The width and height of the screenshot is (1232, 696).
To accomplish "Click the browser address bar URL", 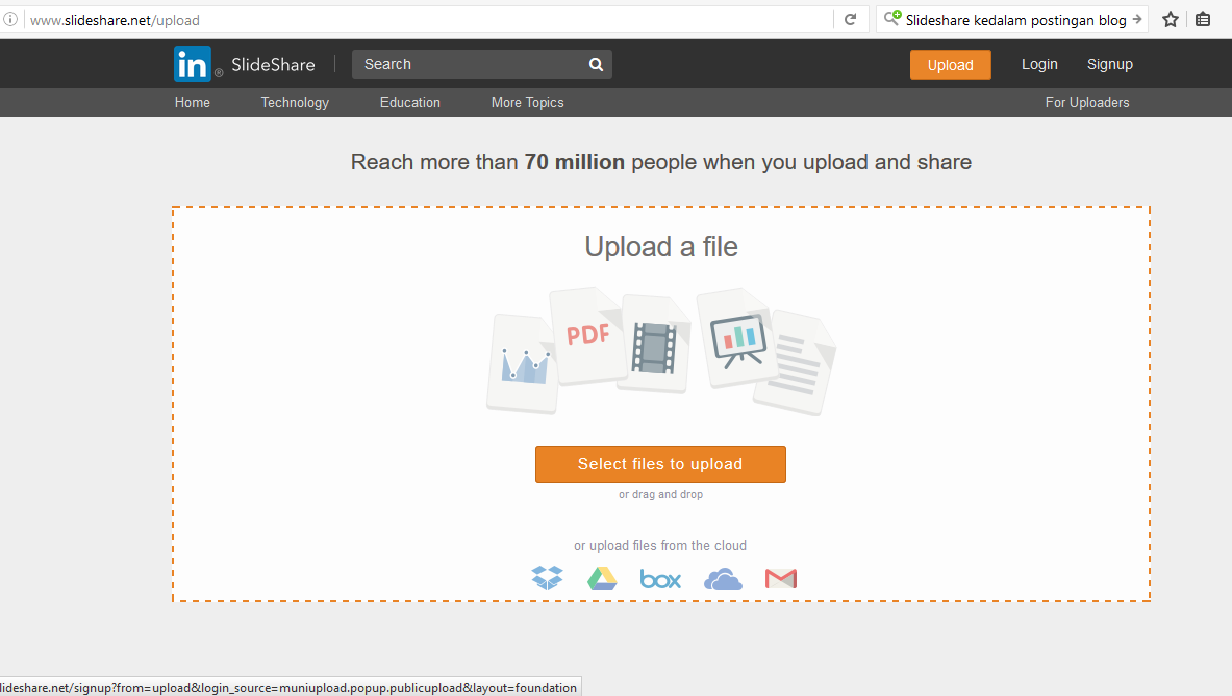I will [x=115, y=19].
